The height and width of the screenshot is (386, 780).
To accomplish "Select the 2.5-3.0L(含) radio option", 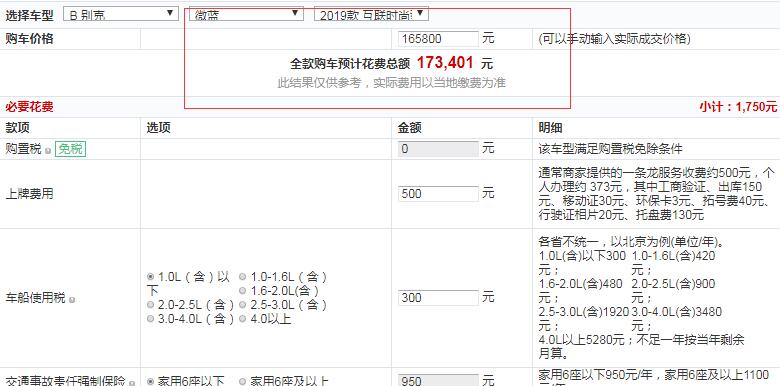I will point(242,304).
